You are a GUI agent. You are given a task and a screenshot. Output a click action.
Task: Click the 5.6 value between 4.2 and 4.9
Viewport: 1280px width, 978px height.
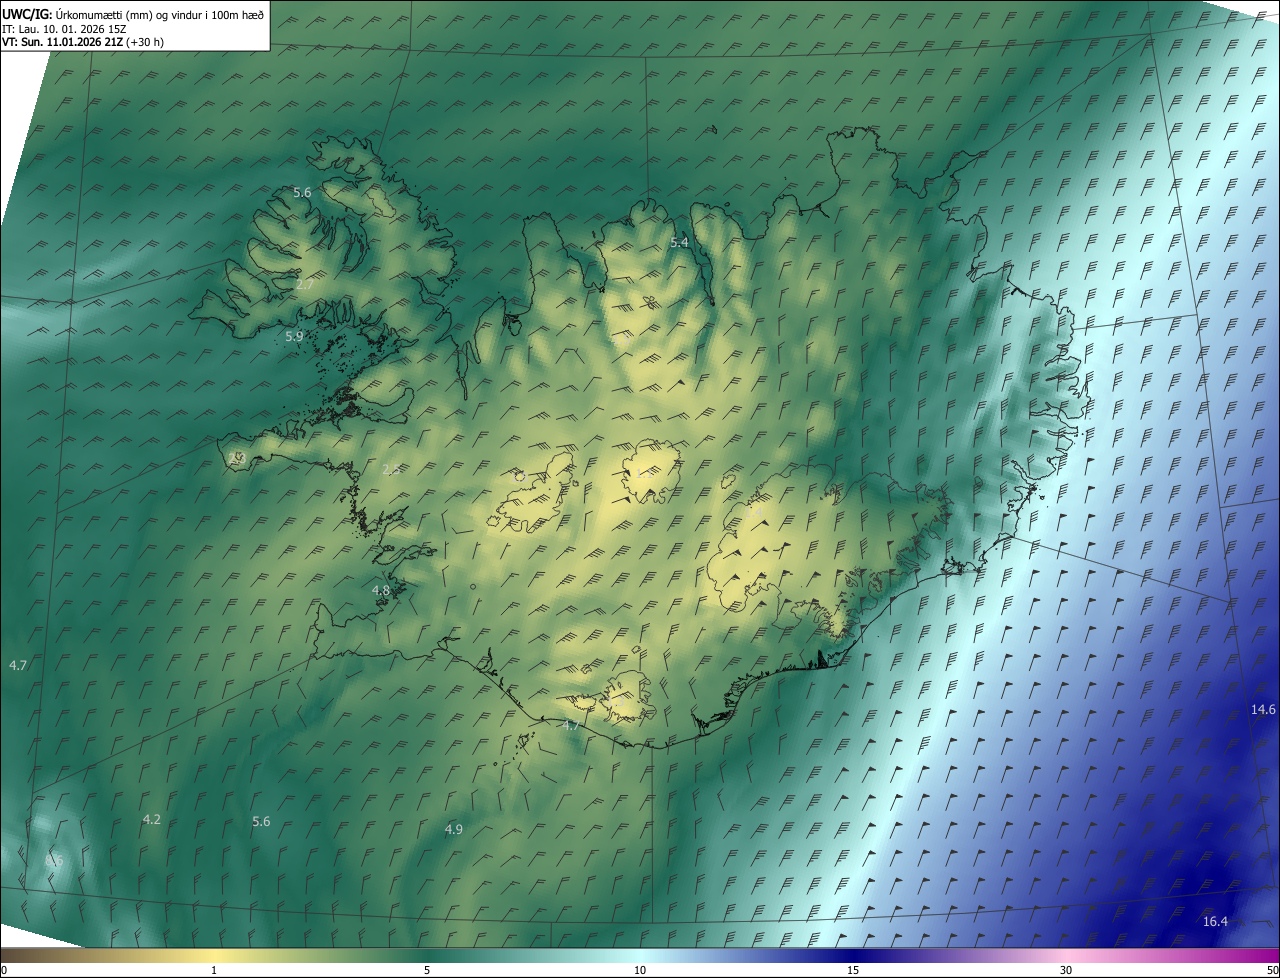tap(261, 821)
